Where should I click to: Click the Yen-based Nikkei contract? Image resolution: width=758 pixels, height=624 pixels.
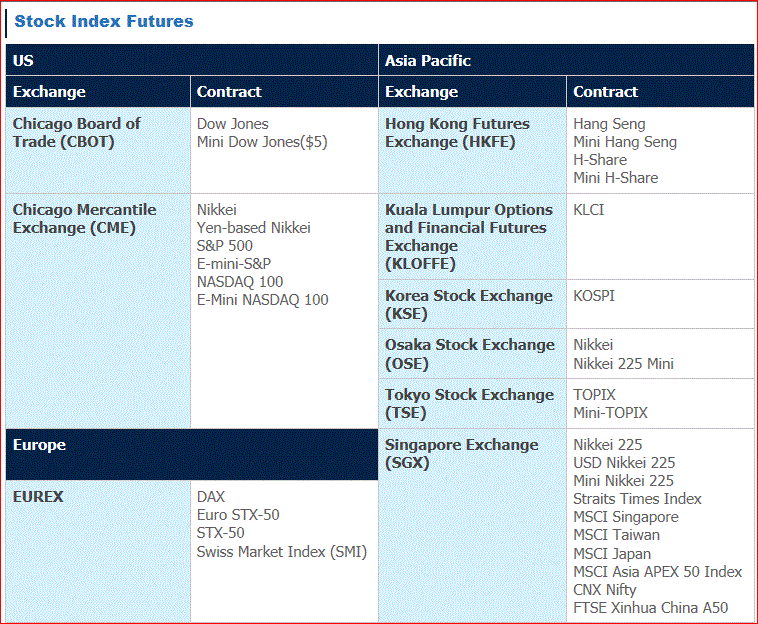(254, 228)
